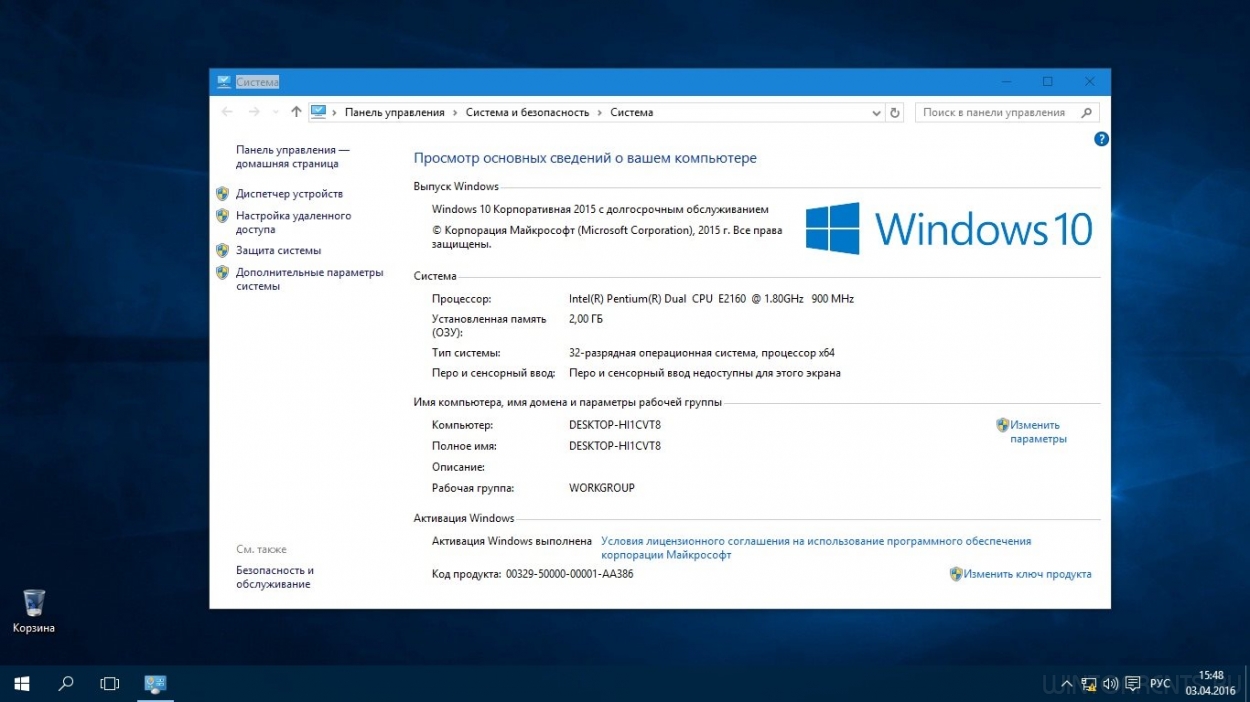Click shield icon beside Диспетчер устройств

223,193
